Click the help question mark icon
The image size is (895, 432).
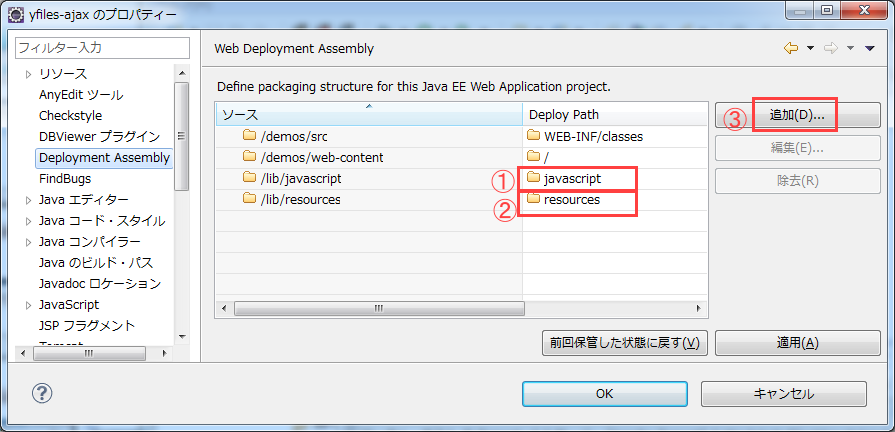(42, 393)
